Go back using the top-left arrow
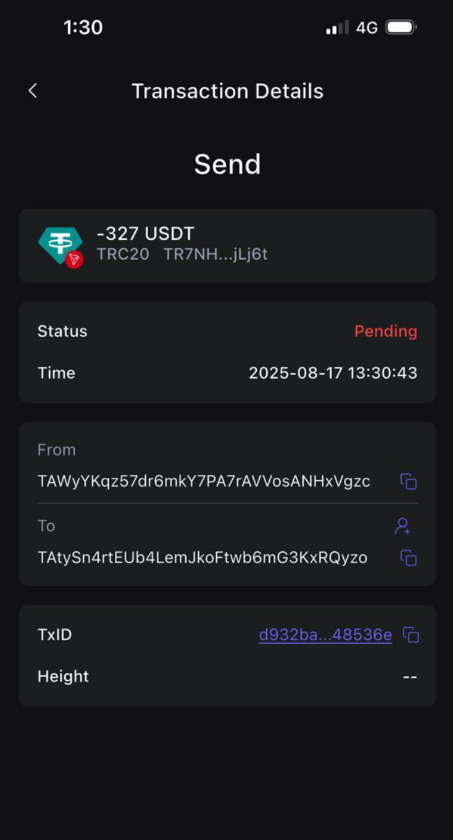The height and width of the screenshot is (840, 453). (x=33, y=91)
